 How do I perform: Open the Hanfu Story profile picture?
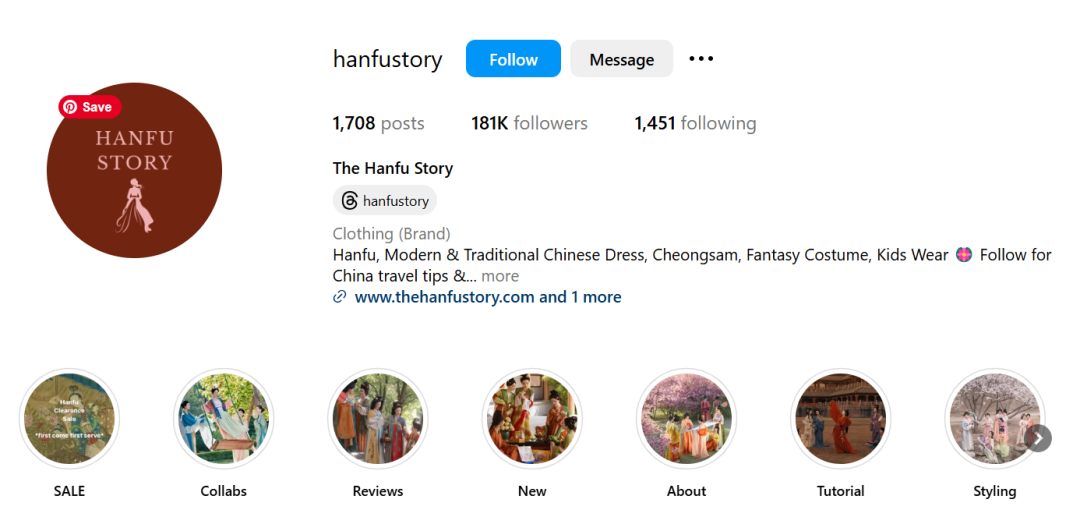point(134,170)
